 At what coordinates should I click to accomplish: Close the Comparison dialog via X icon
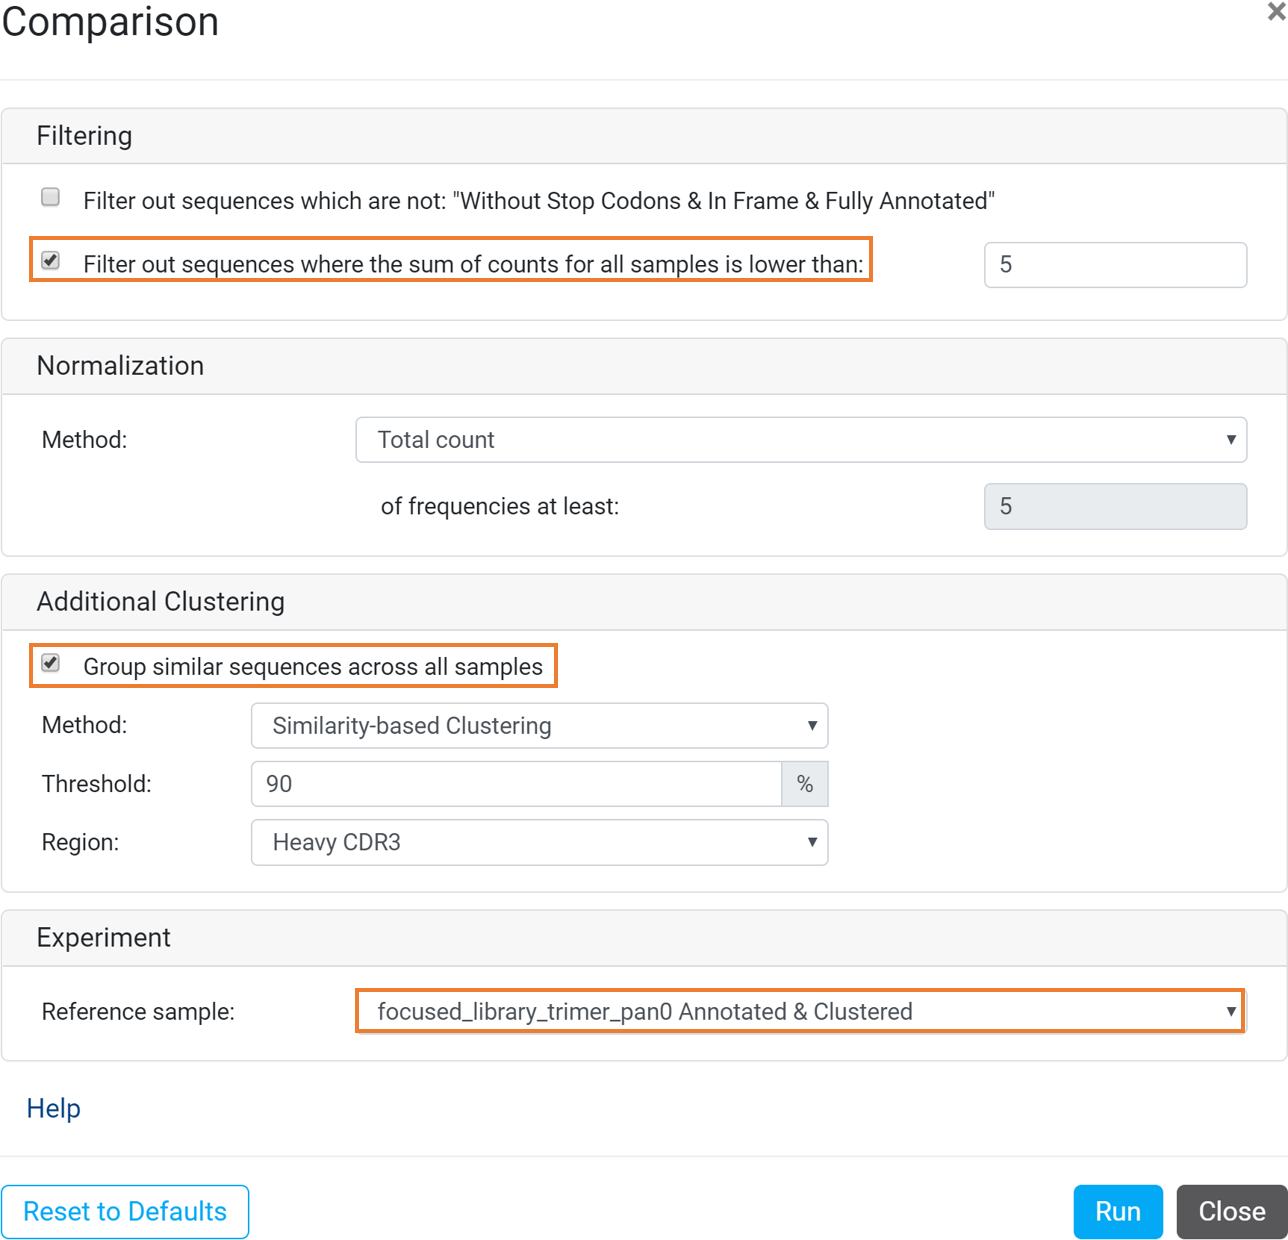click(x=1276, y=13)
